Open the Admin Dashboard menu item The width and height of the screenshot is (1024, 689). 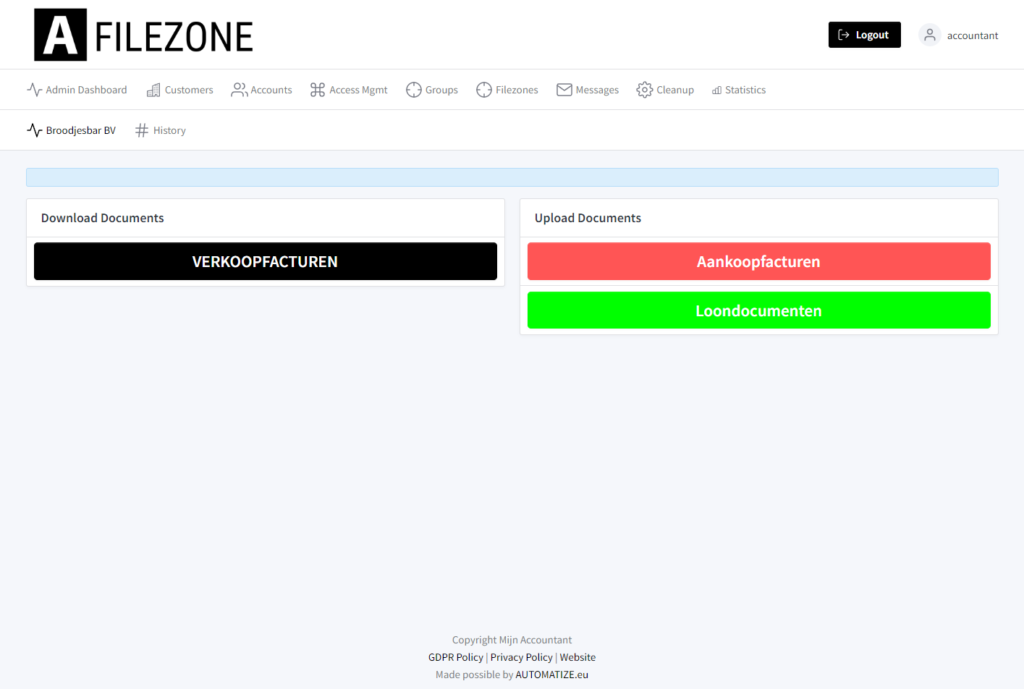pyautogui.click(x=77, y=89)
